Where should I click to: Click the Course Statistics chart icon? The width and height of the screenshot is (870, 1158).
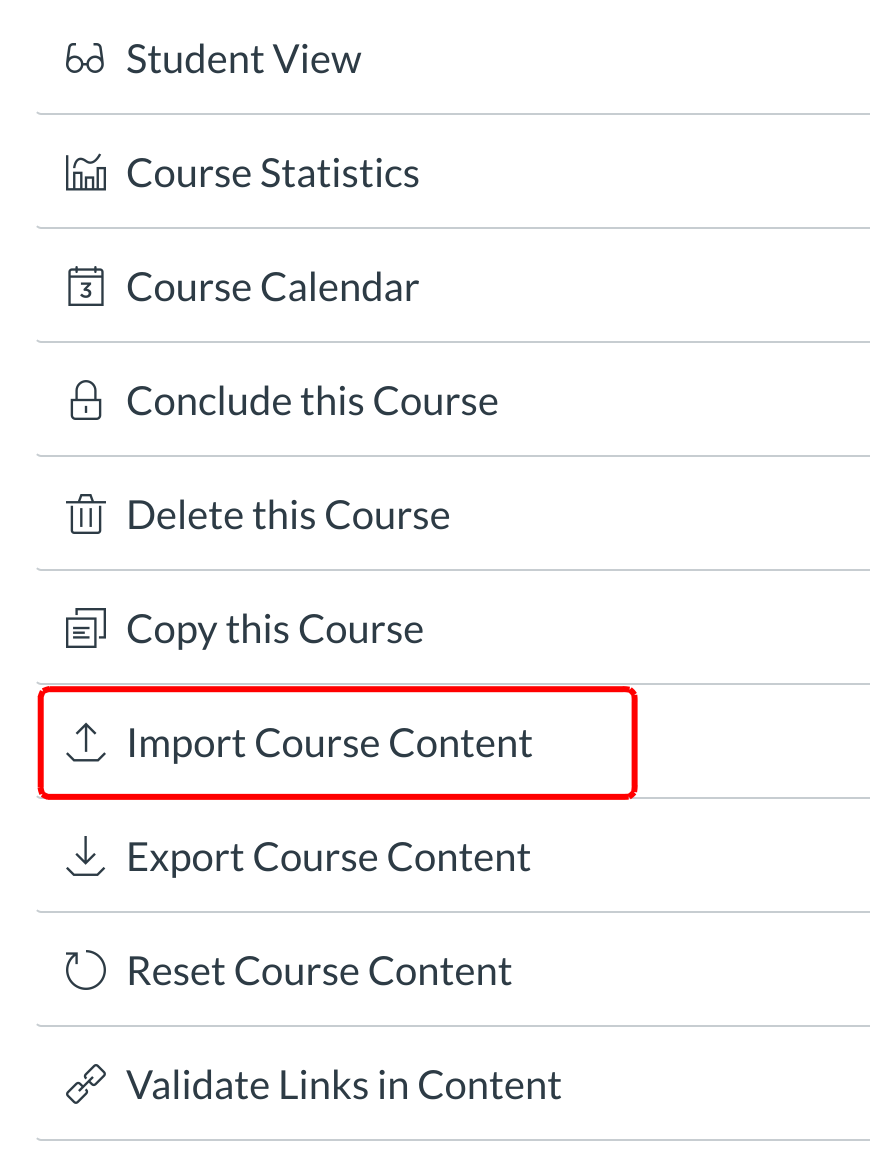[85, 174]
